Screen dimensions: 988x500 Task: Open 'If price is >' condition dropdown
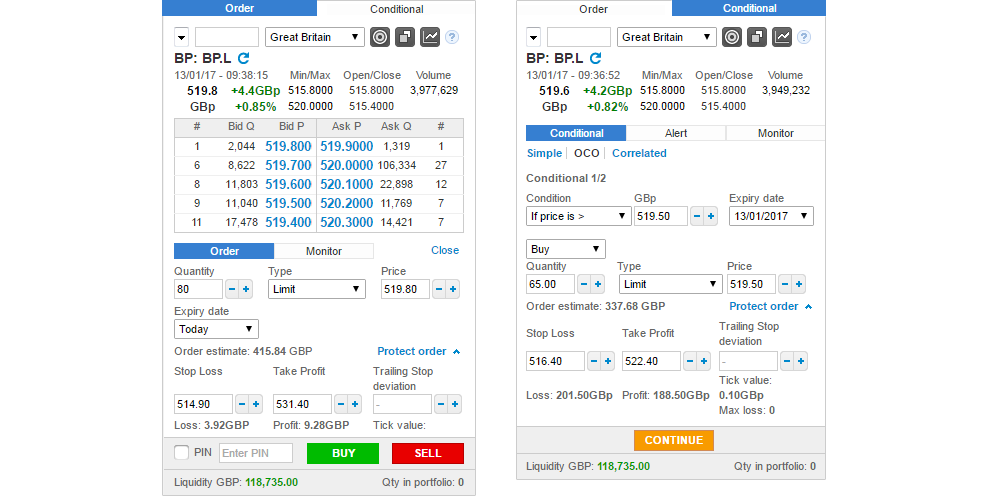[578, 216]
